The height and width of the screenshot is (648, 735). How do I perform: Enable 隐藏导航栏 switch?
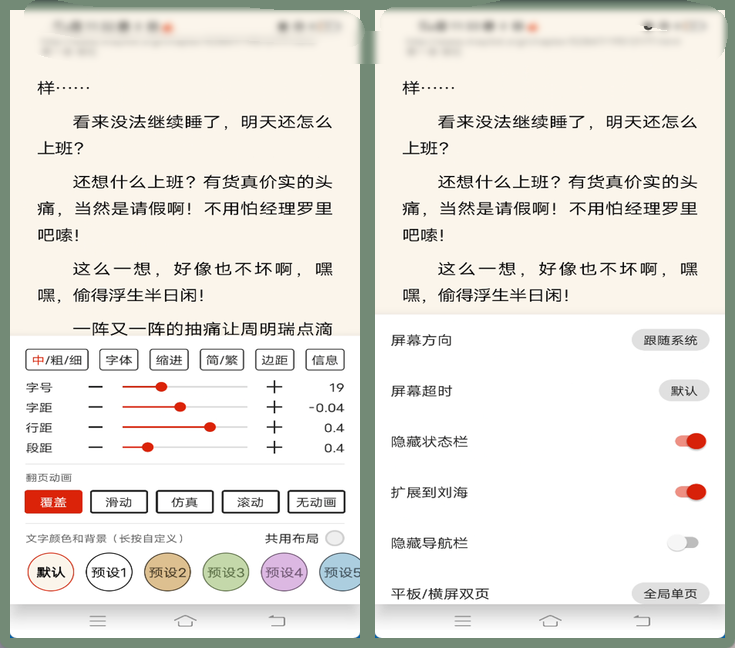pyautogui.click(x=683, y=543)
